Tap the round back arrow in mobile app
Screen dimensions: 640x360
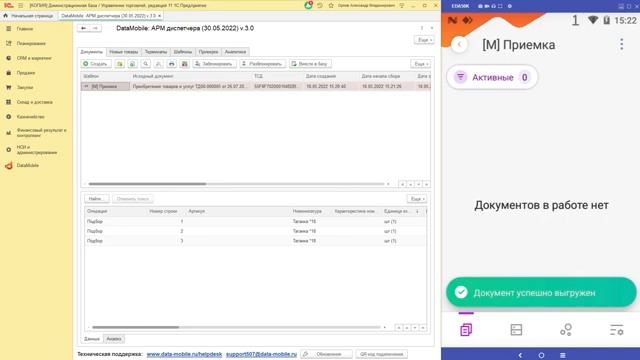click(x=460, y=44)
